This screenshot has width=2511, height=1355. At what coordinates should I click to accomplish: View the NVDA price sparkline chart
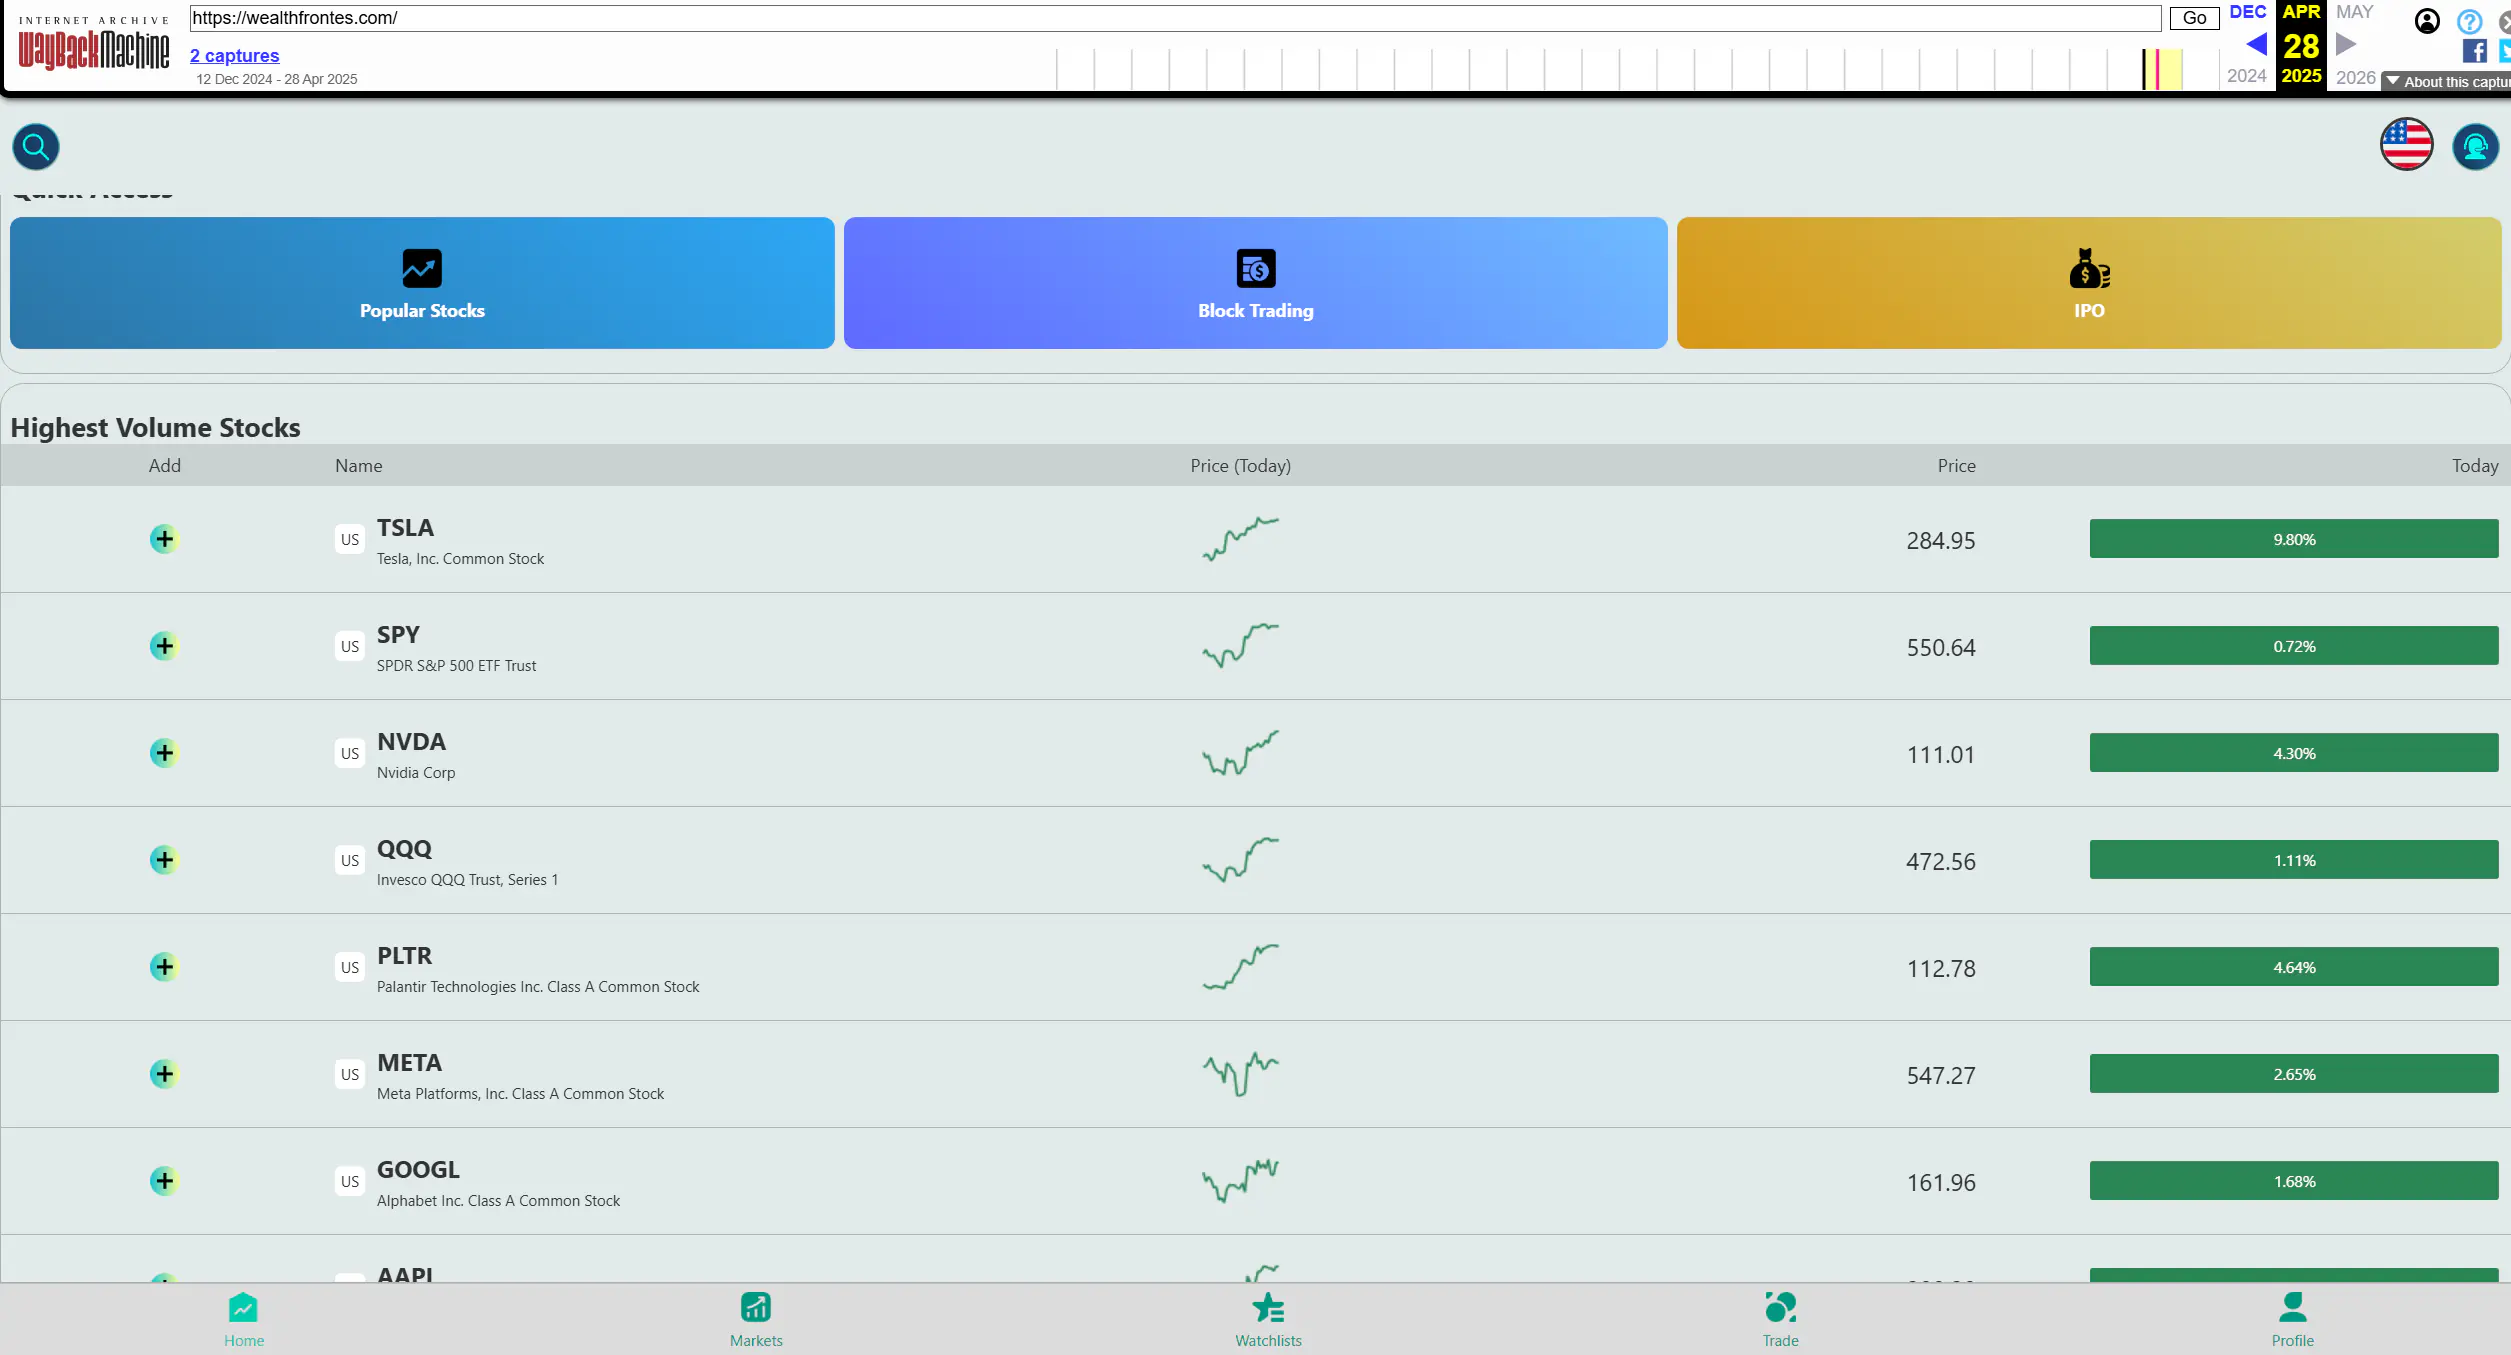point(1240,753)
